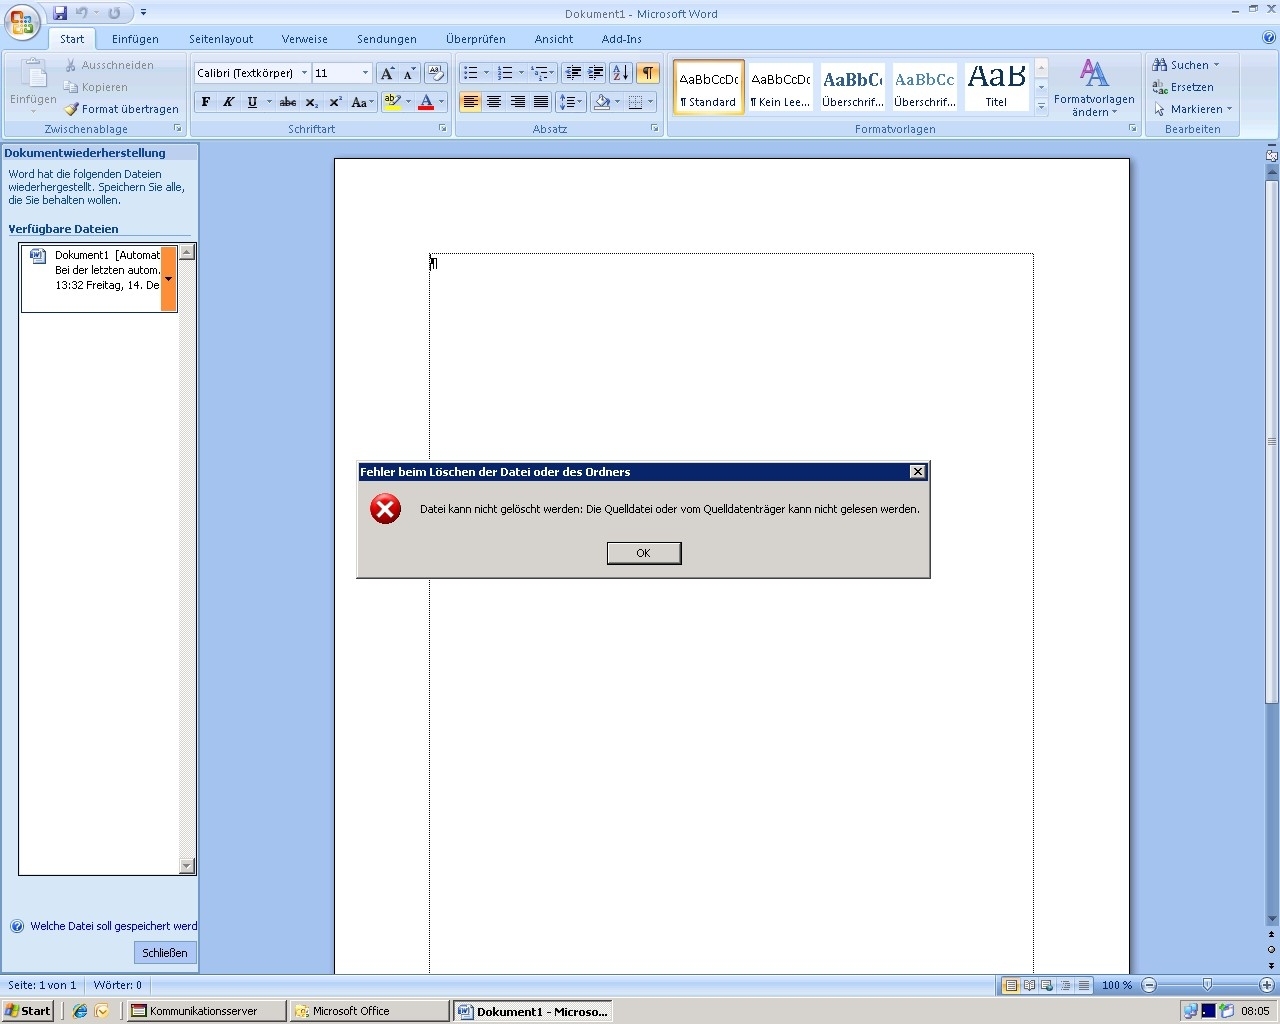Open the Sendungen ribbon tab
This screenshot has height=1024, width=1280.
tap(387, 39)
